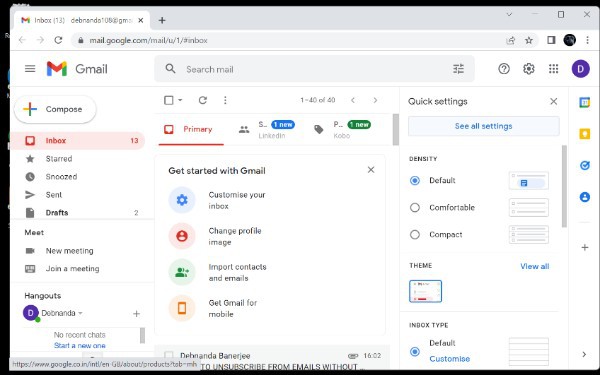Open Chrome's three-dot menu

pyautogui.click(x=587, y=40)
